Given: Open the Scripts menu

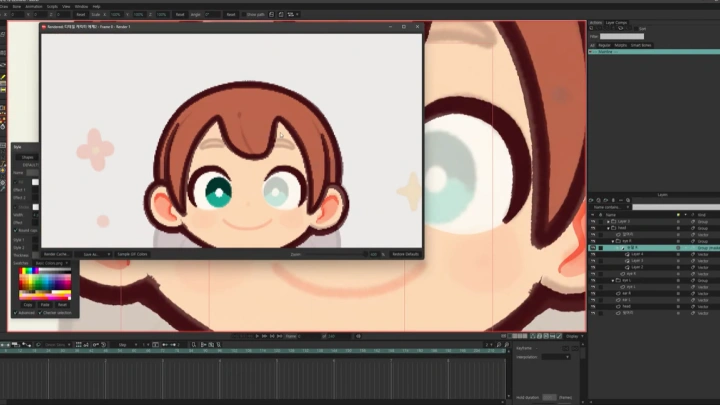Looking at the screenshot, I should [52, 6].
